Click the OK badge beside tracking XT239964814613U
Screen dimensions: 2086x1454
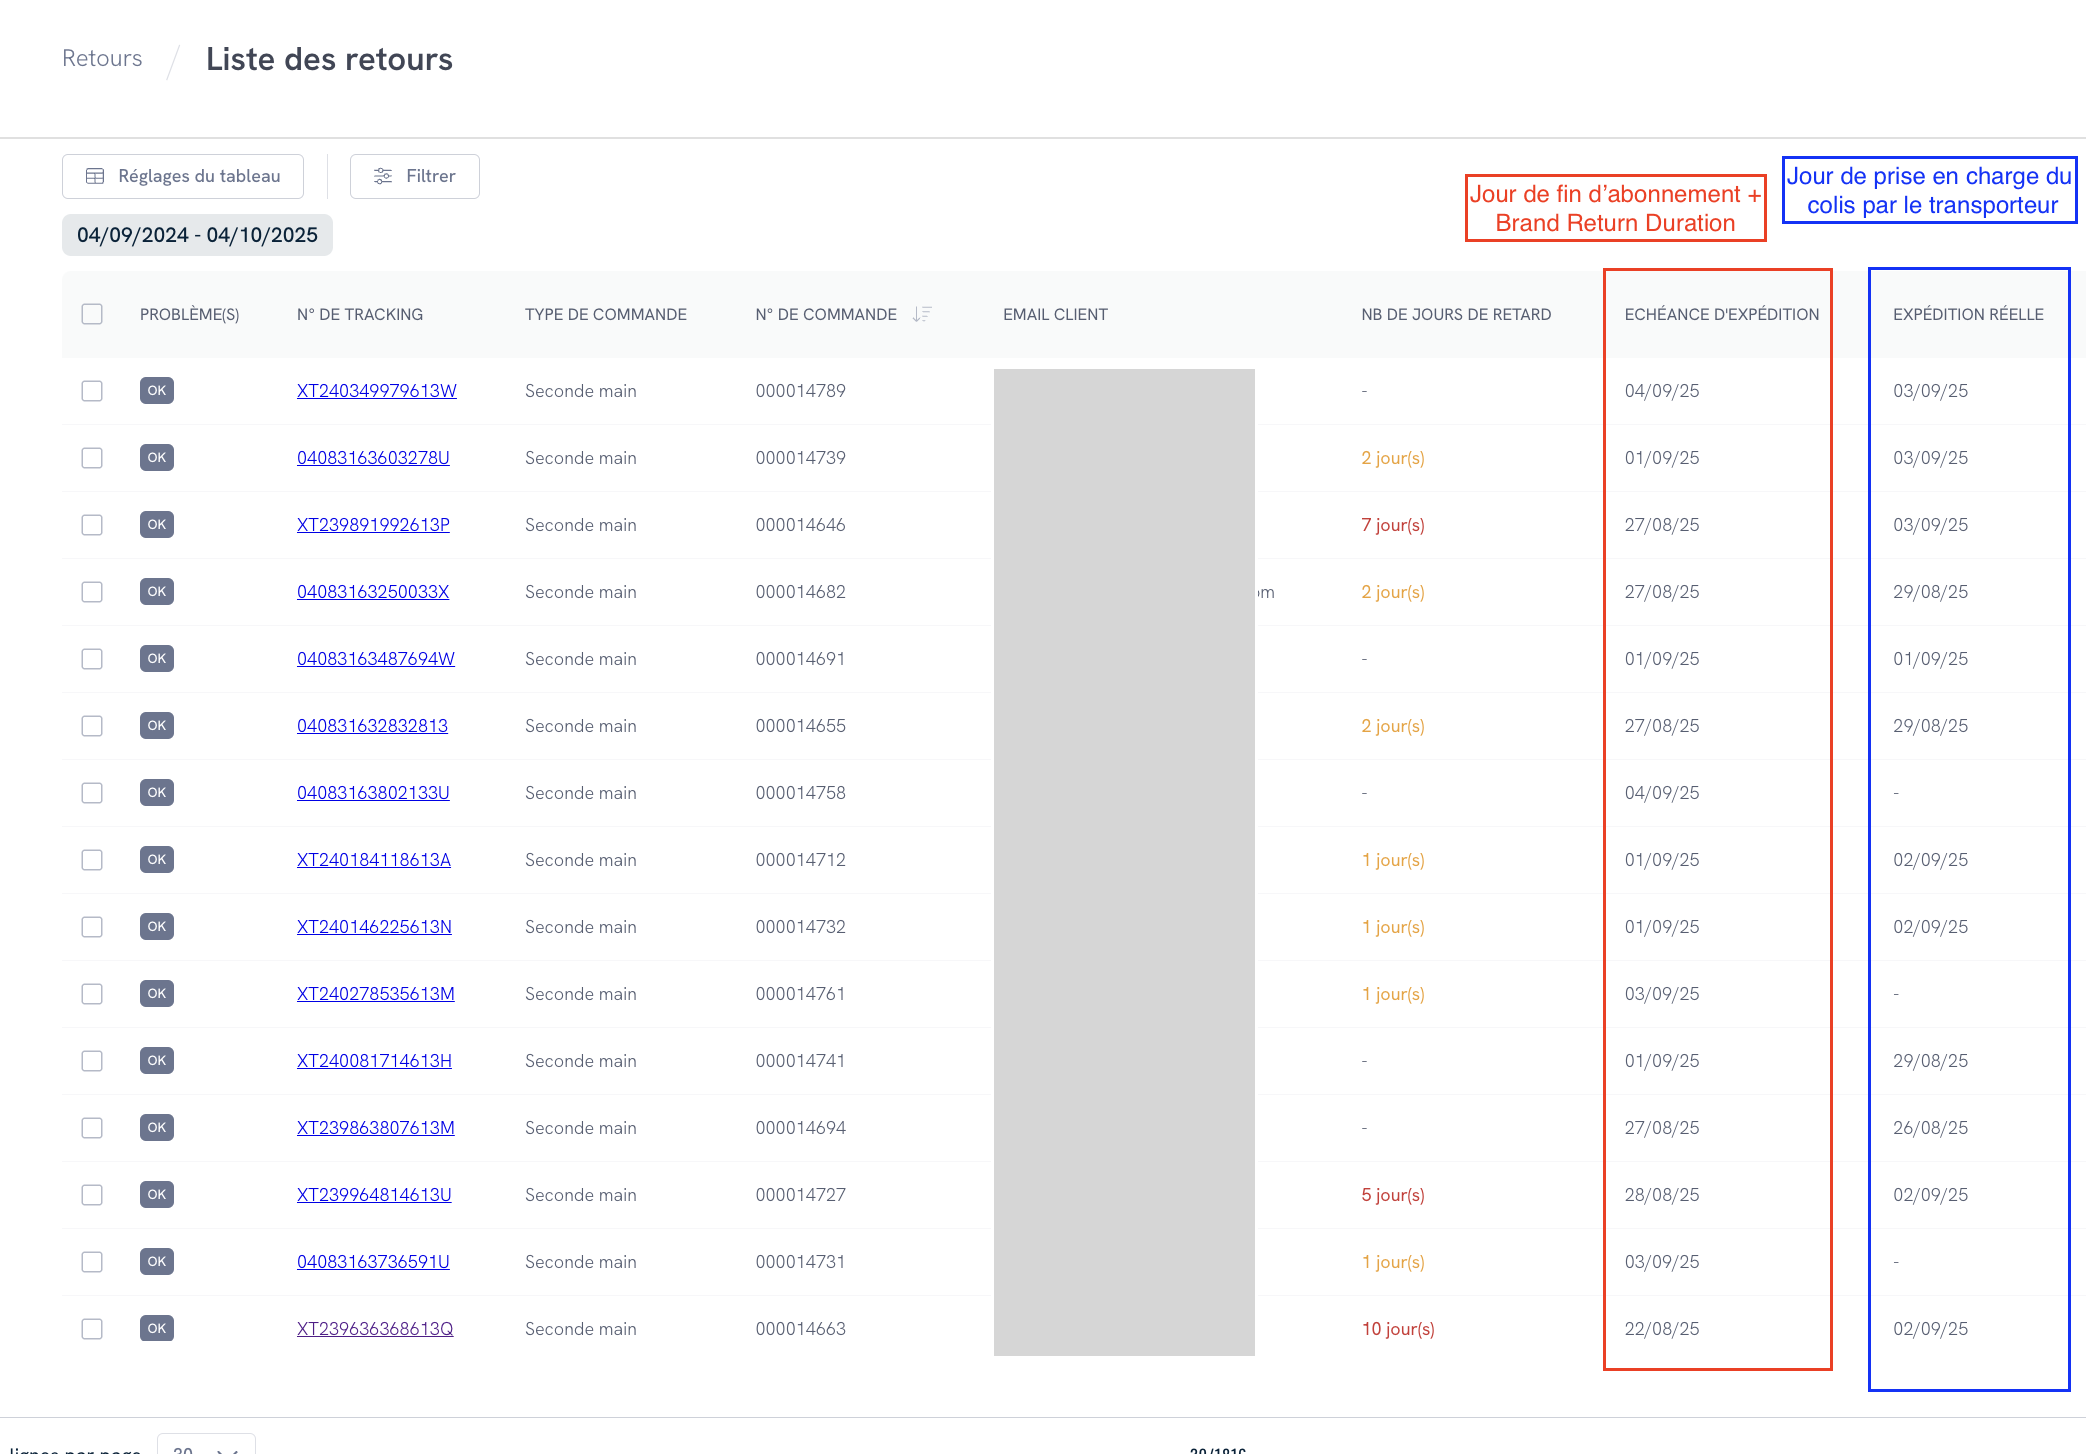coord(157,1194)
